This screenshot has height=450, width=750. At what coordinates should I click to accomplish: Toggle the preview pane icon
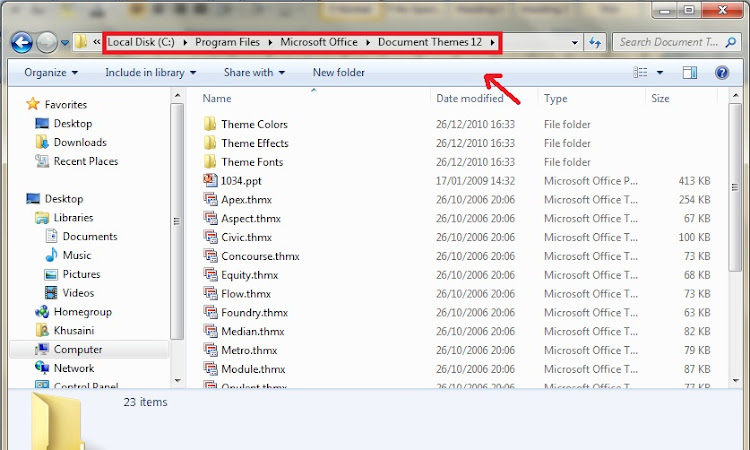coord(689,72)
